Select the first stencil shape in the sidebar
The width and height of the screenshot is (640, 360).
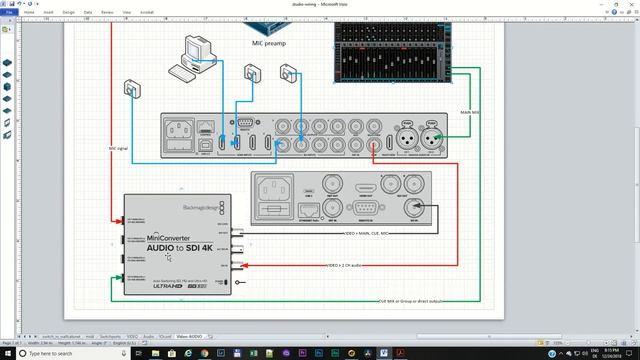pos(7,63)
